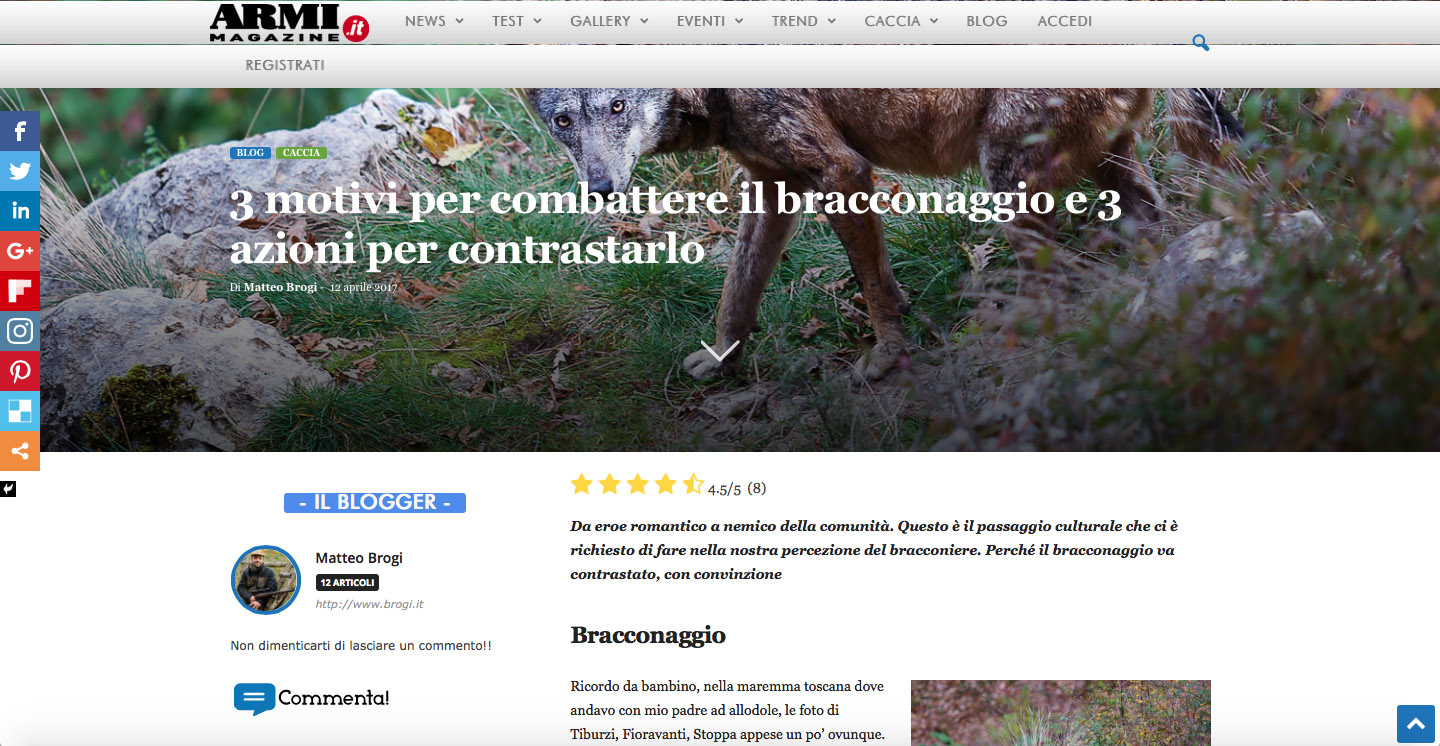Expand the NEWS dropdown menu
Viewport: 1440px width, 746px height.
434,21
